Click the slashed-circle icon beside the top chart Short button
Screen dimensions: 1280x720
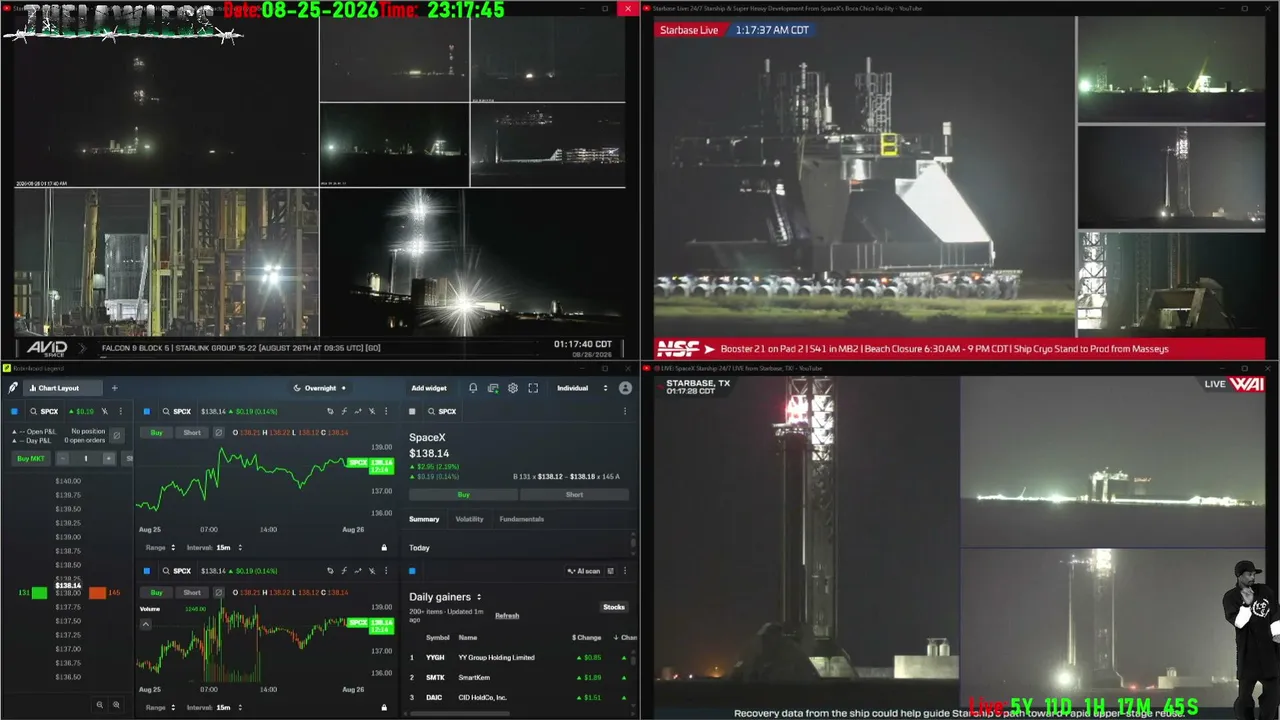(219, 433)
